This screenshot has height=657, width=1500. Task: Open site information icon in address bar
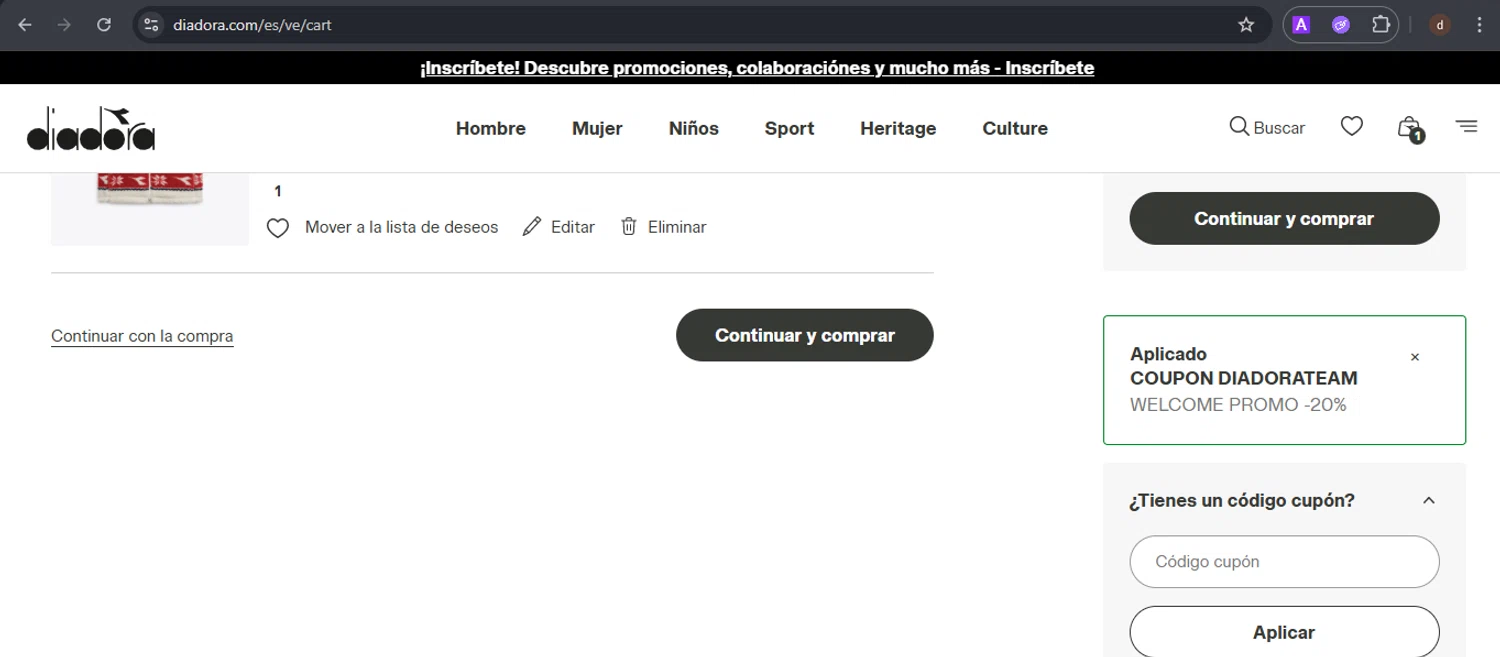point(151,25)
